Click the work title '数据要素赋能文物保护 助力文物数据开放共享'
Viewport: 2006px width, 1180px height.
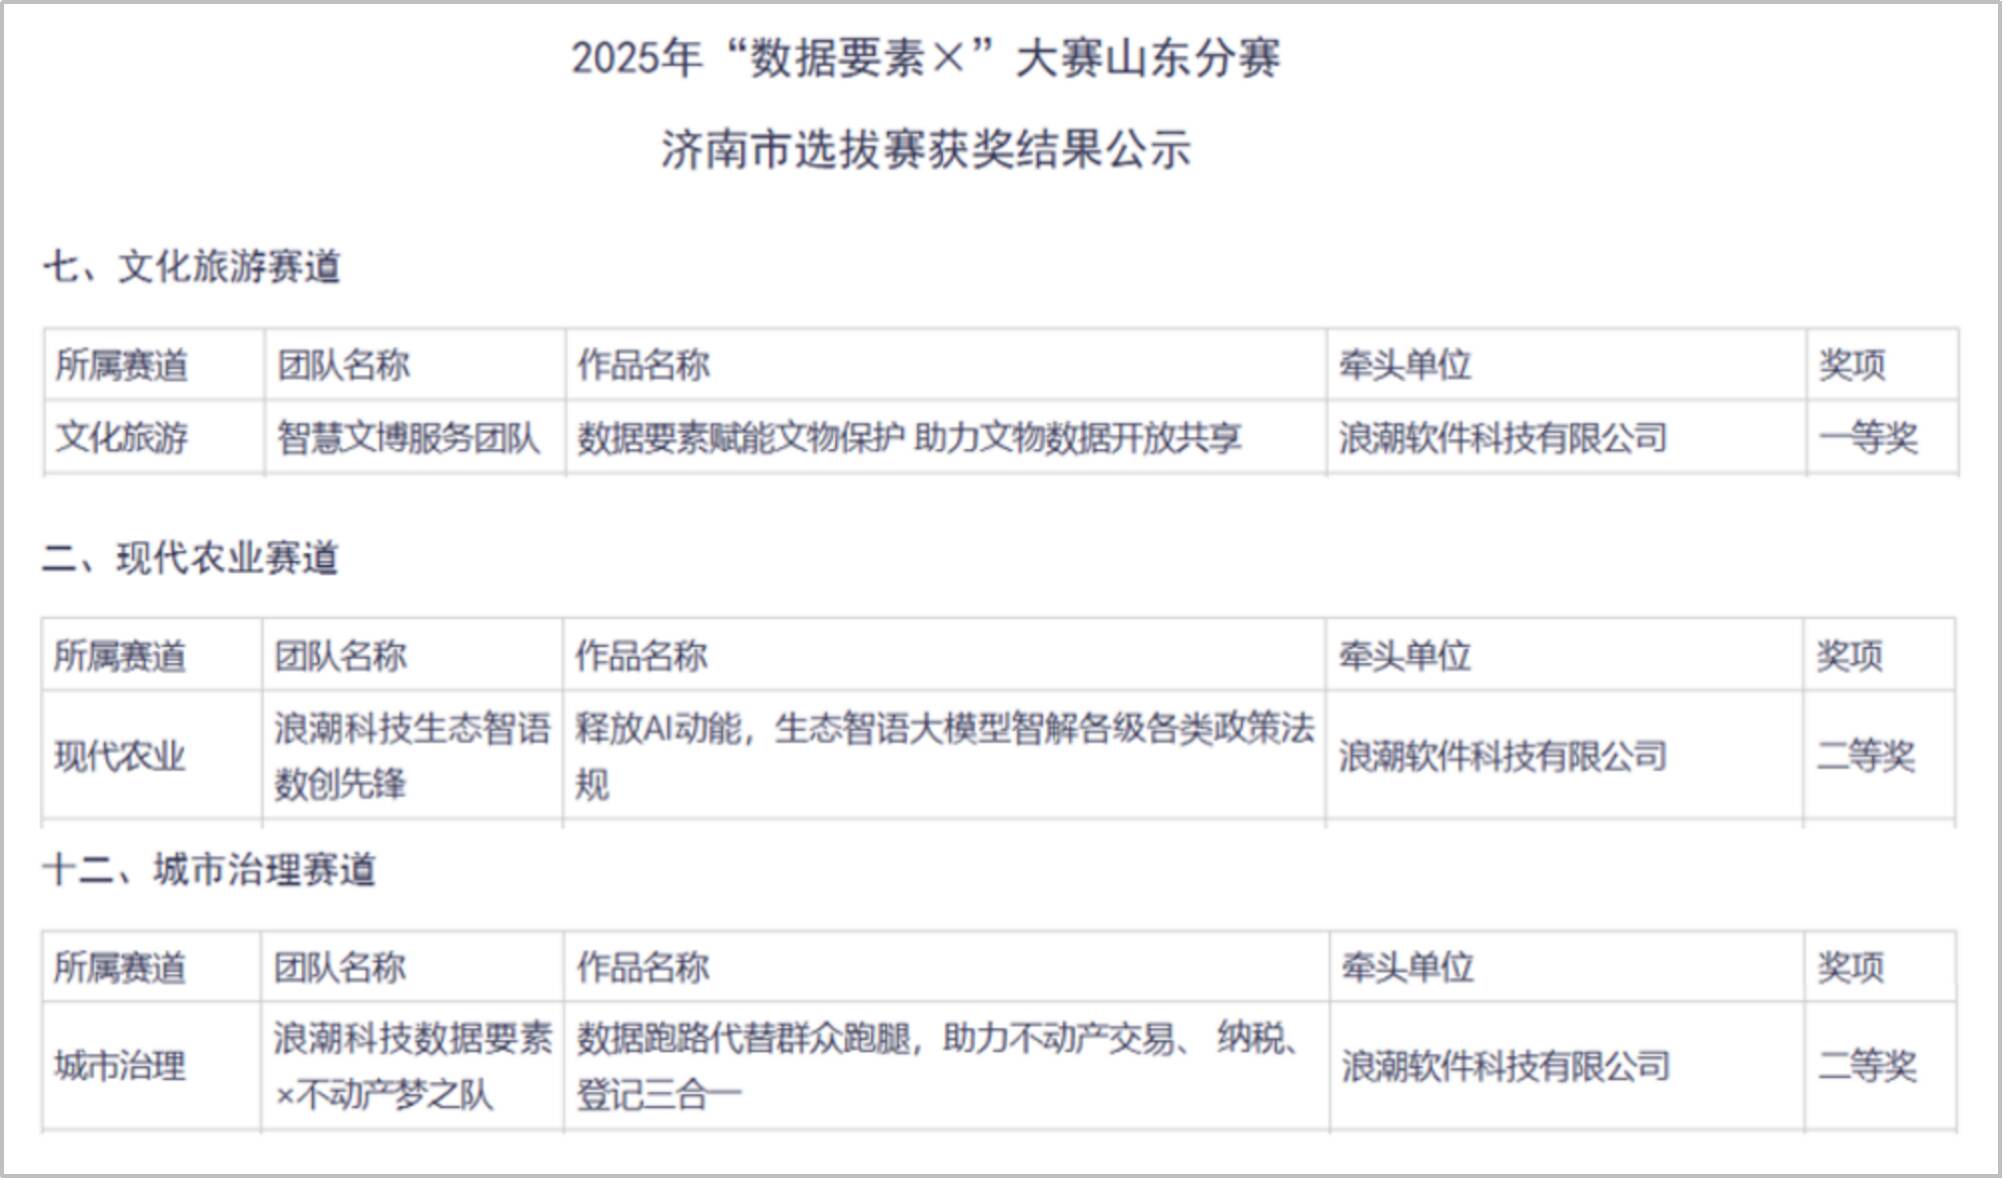pos(909,438)
